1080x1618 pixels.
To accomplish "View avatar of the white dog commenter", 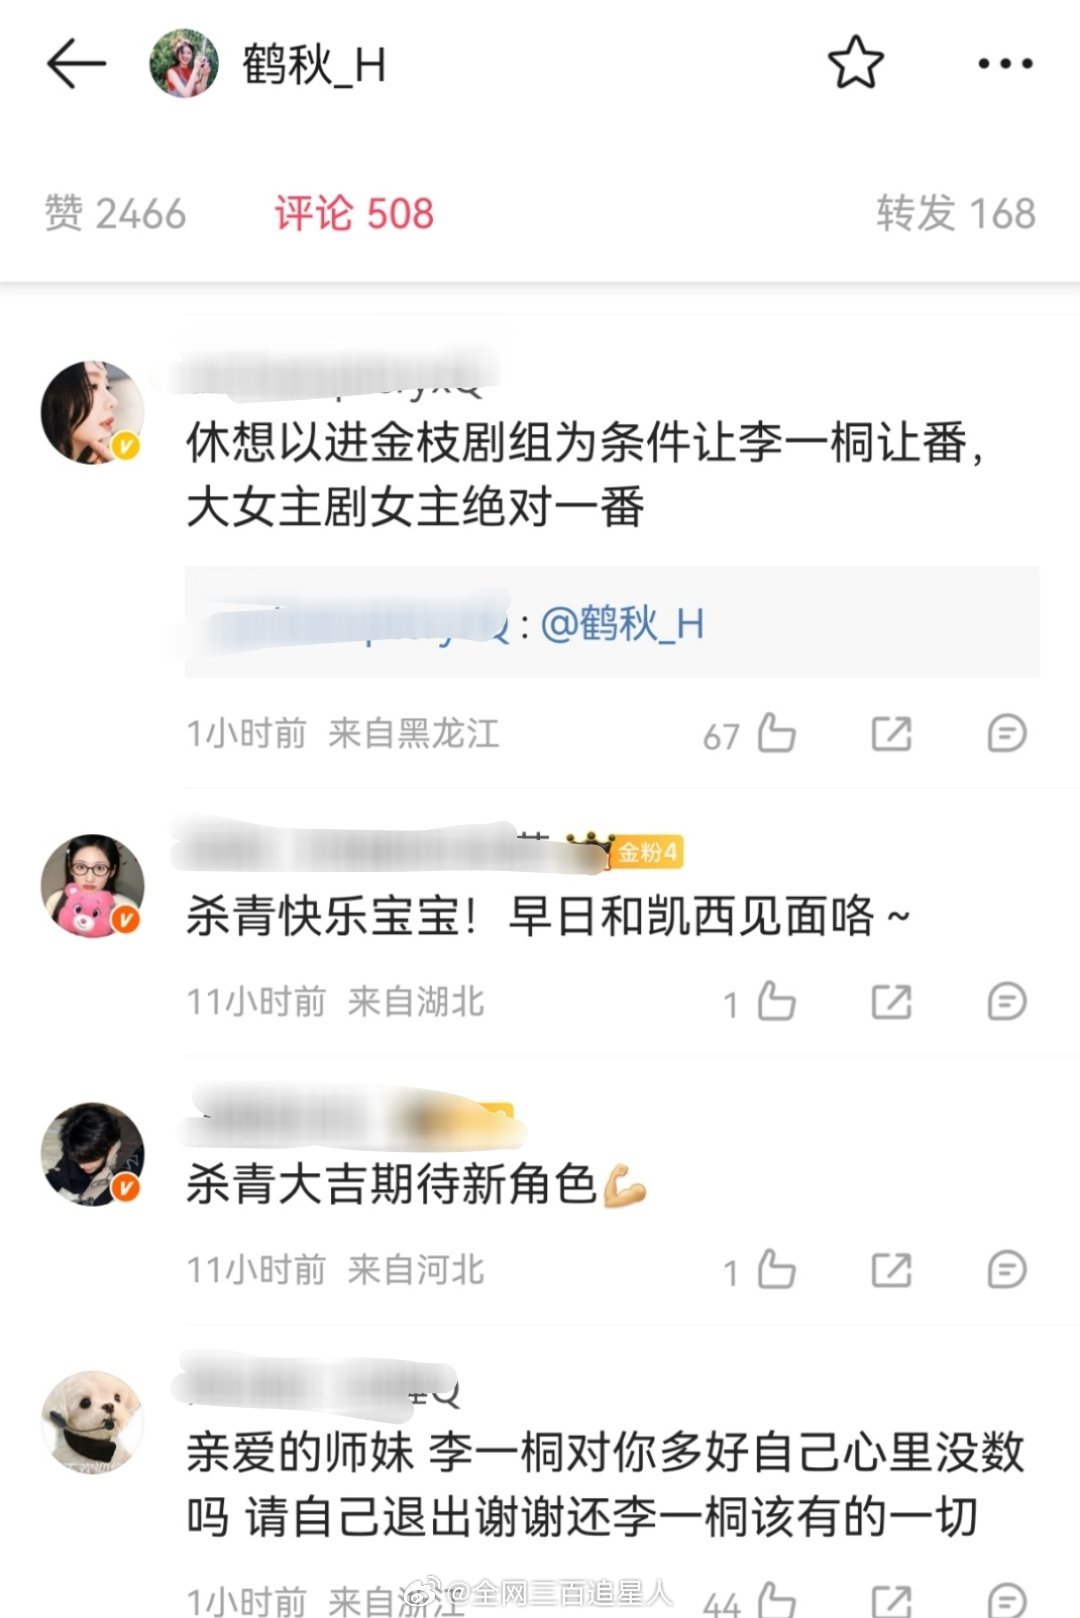I will click(x=92, y=1422).
